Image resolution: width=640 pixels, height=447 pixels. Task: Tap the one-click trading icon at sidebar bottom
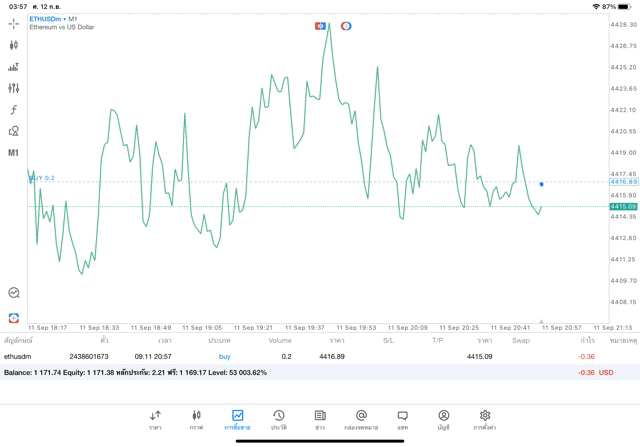pyautogui.click(x=13, y=317)
